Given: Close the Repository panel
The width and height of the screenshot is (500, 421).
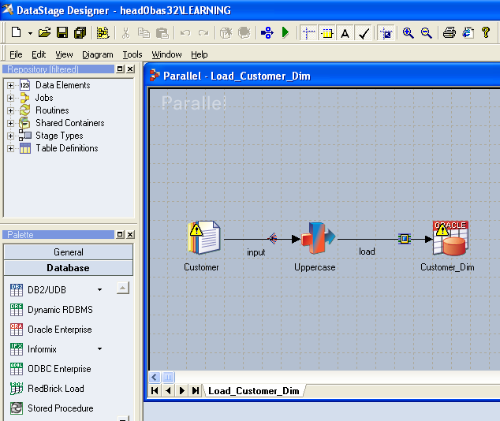Looking at the screenshot, I should point(130,69).
